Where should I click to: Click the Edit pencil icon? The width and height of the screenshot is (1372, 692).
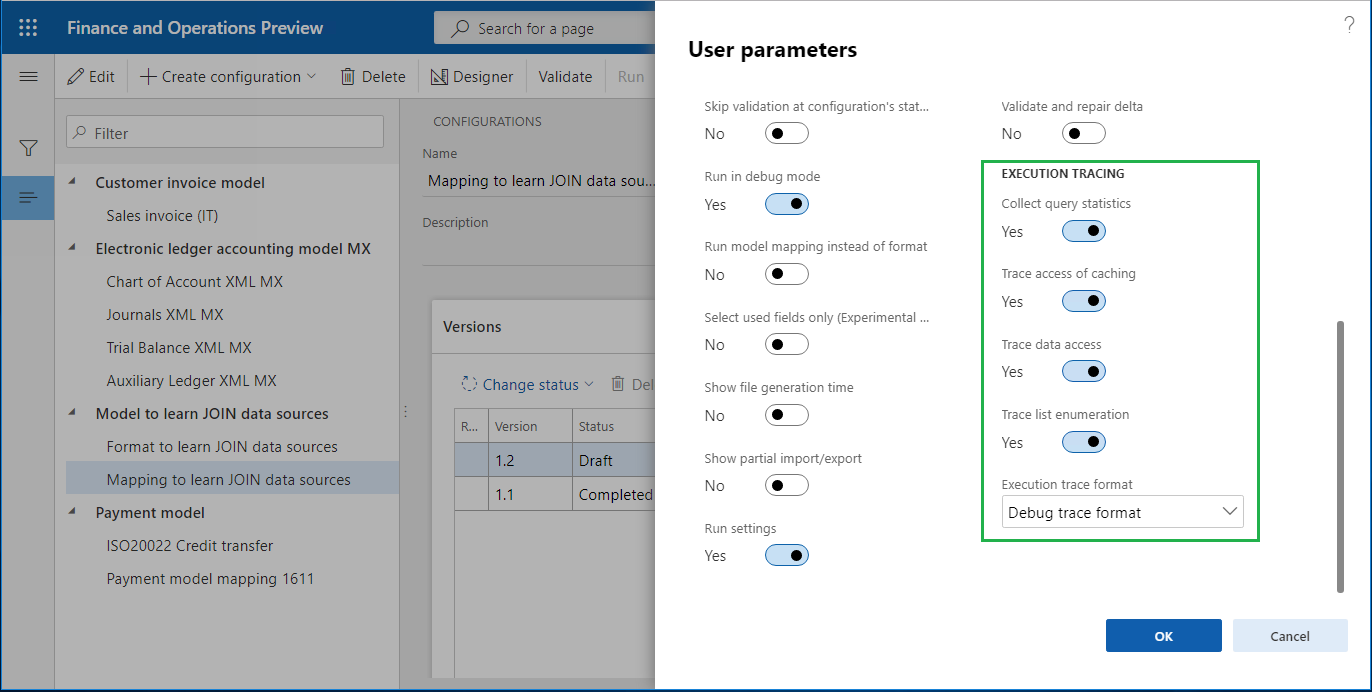point(76,76)
